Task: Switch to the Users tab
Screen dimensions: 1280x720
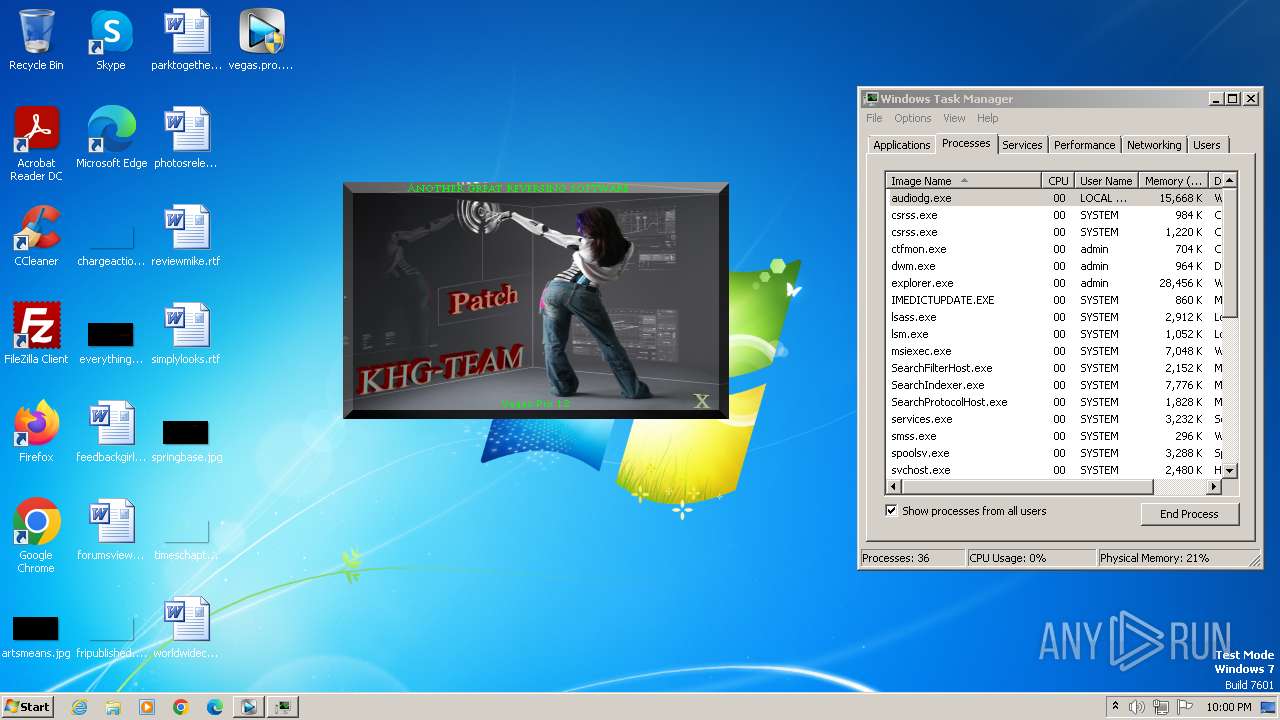Action: point(1206,145)
